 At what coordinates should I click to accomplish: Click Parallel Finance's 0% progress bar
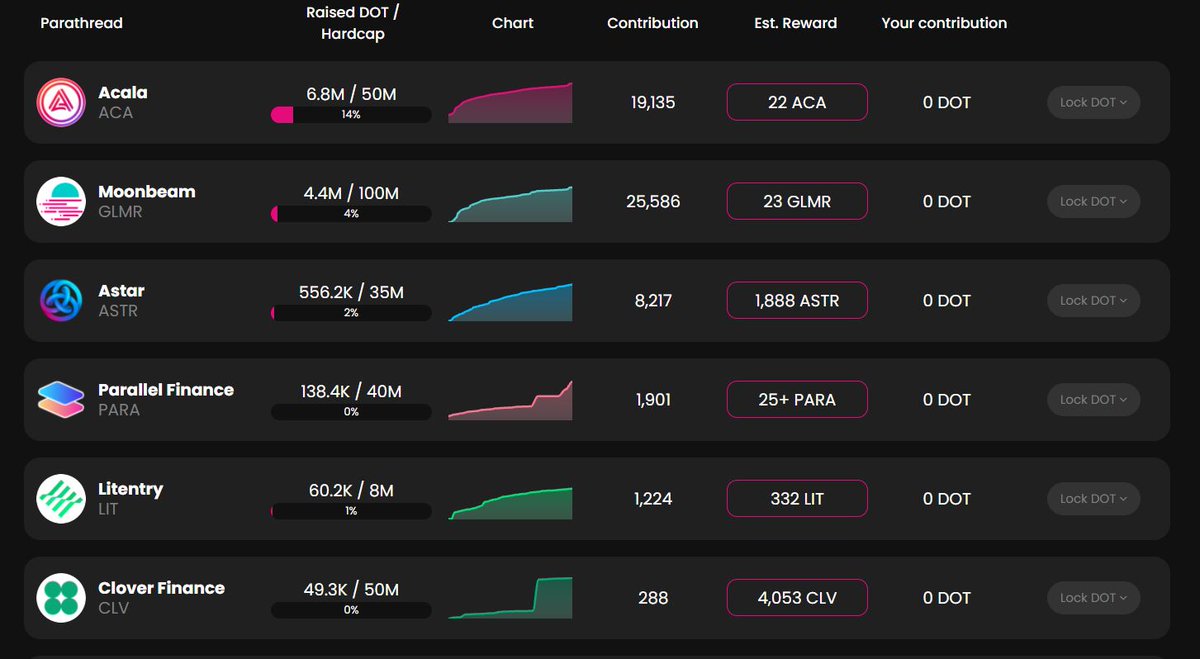351,412
